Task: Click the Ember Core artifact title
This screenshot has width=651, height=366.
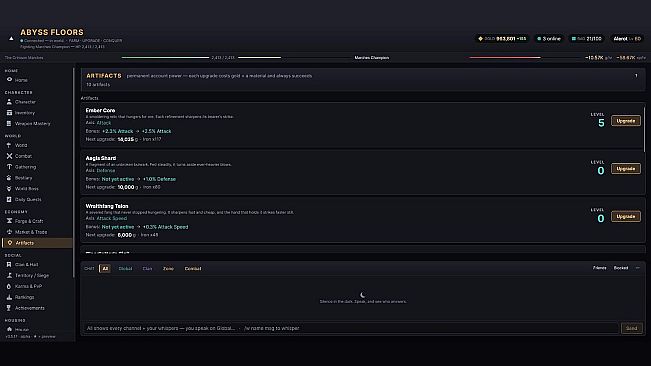Action: click(x=100, y=110)
